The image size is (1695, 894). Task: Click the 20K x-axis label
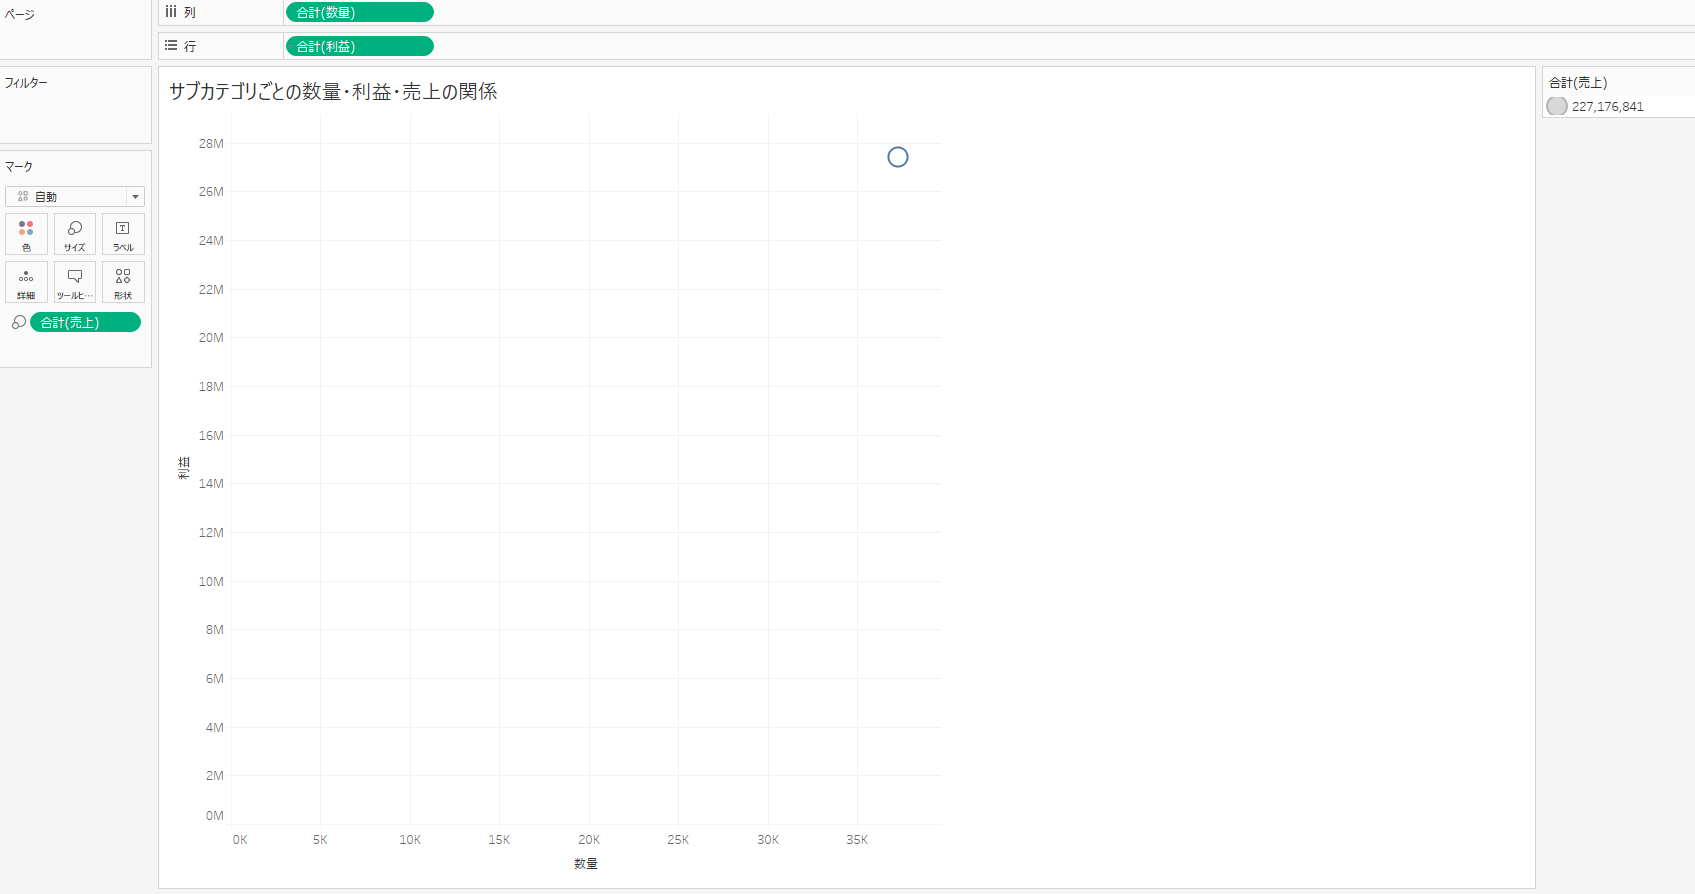[589, 840]
